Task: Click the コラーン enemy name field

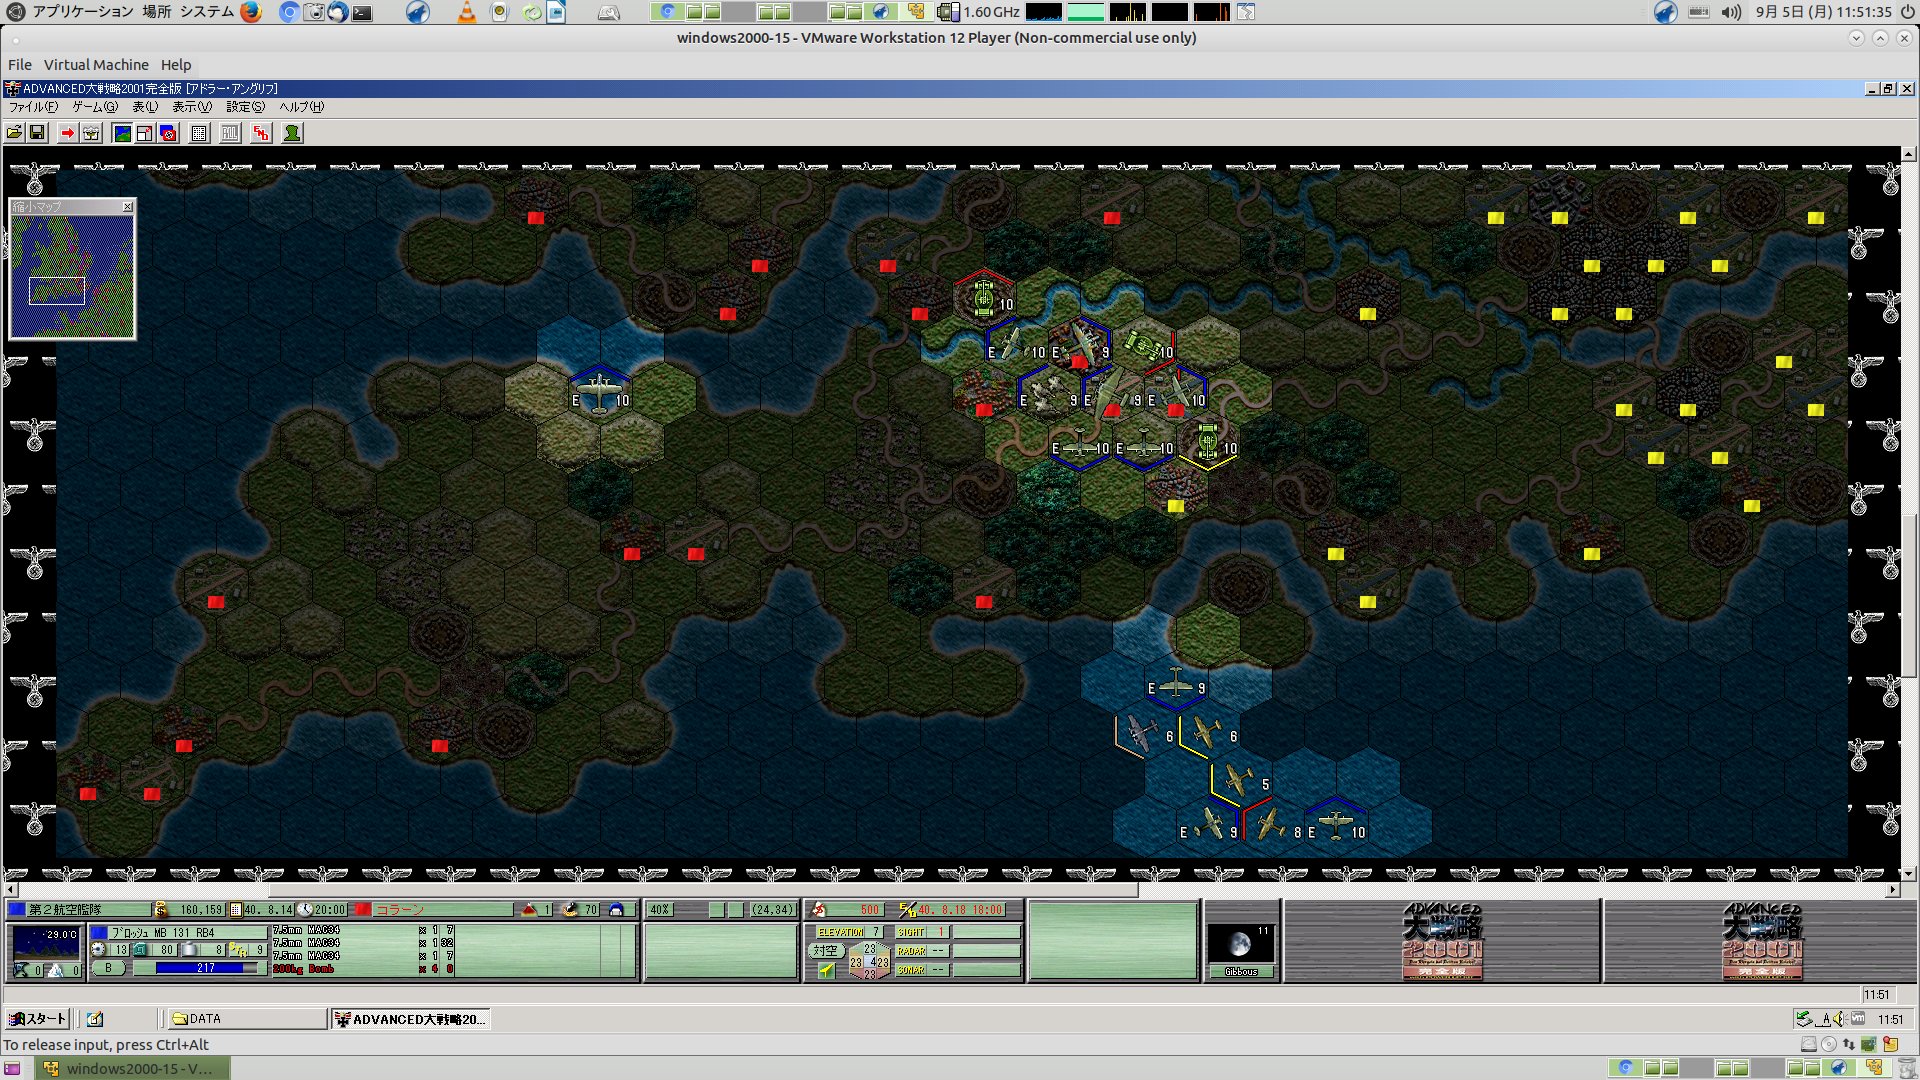Action: [443, 910]
